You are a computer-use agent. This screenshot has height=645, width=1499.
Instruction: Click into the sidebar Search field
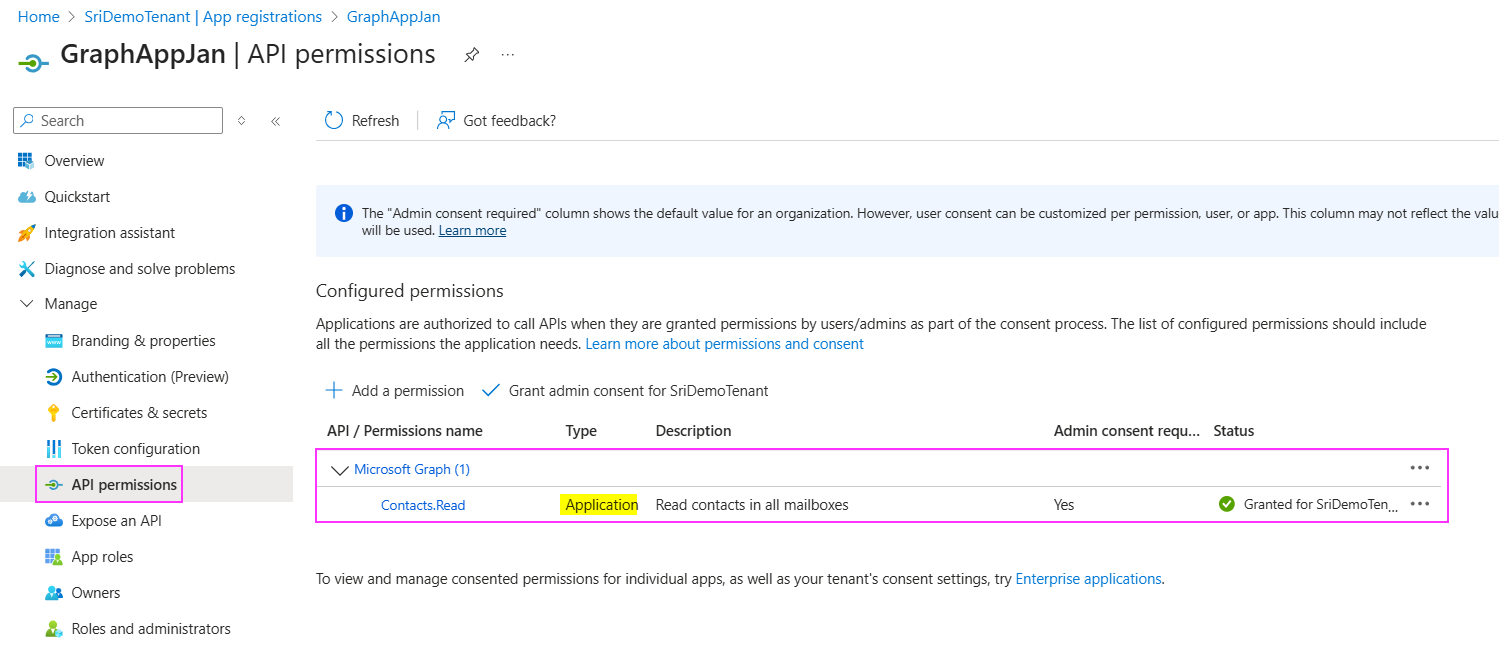point(118,120)
